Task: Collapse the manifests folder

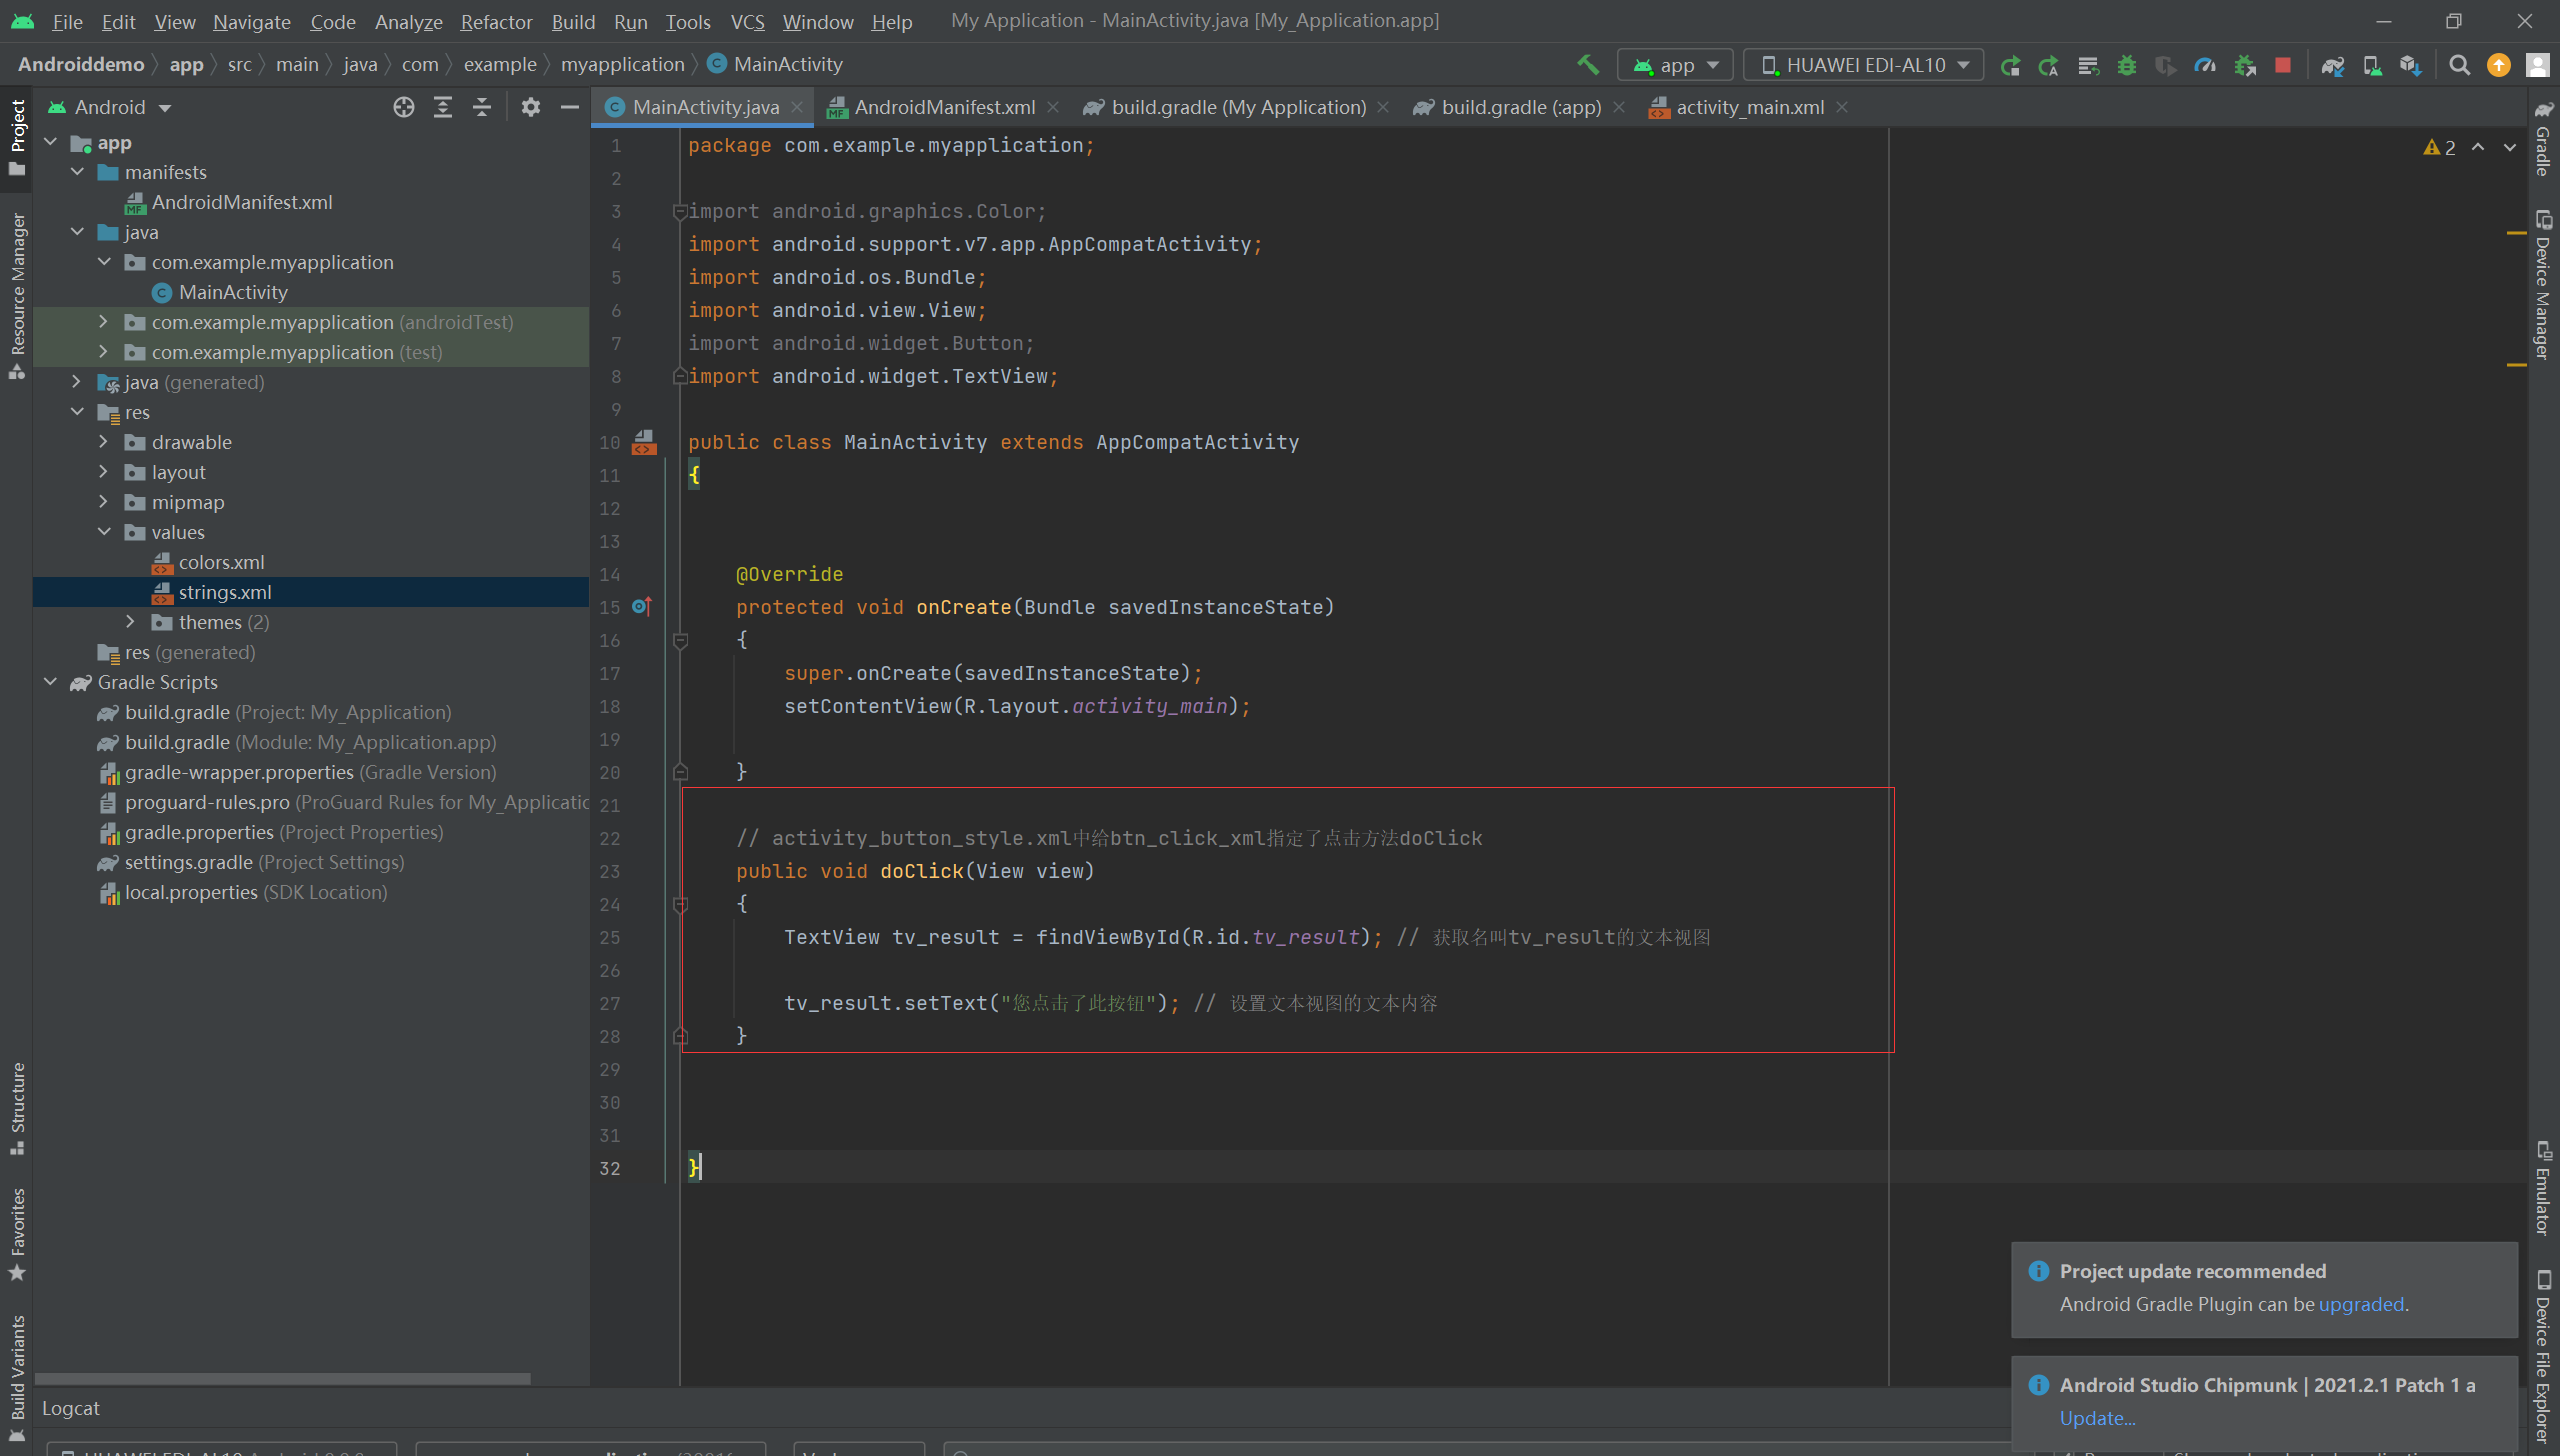Action: [x=77, y=172]
